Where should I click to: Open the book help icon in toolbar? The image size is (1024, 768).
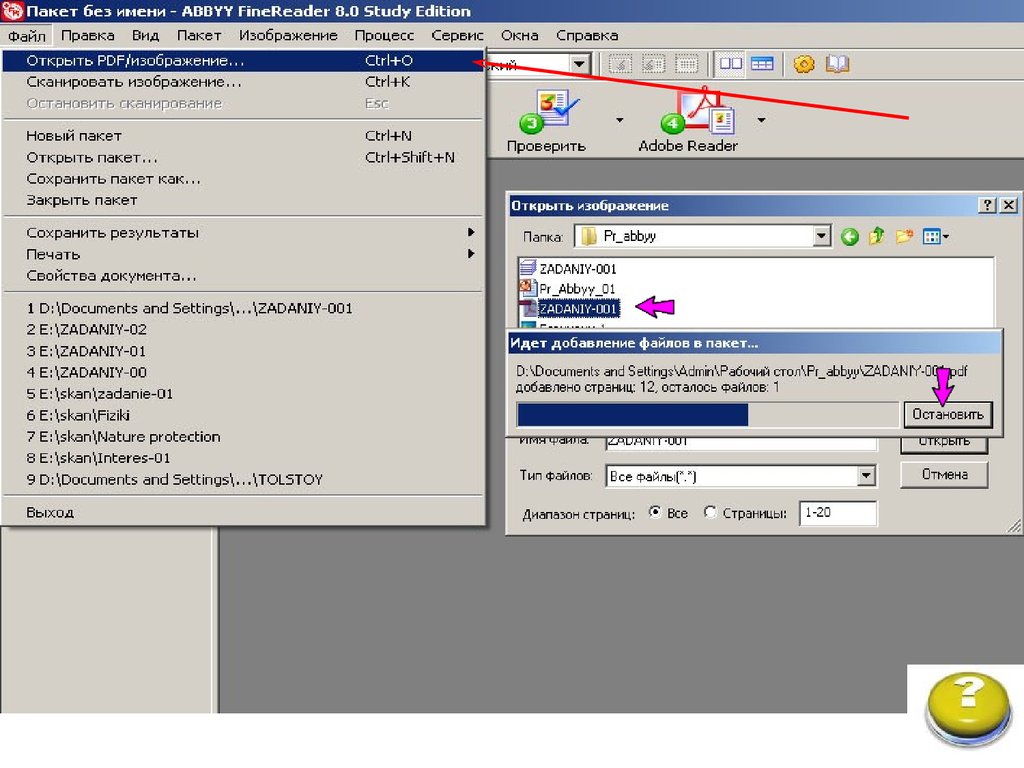[x=837, y=64]
